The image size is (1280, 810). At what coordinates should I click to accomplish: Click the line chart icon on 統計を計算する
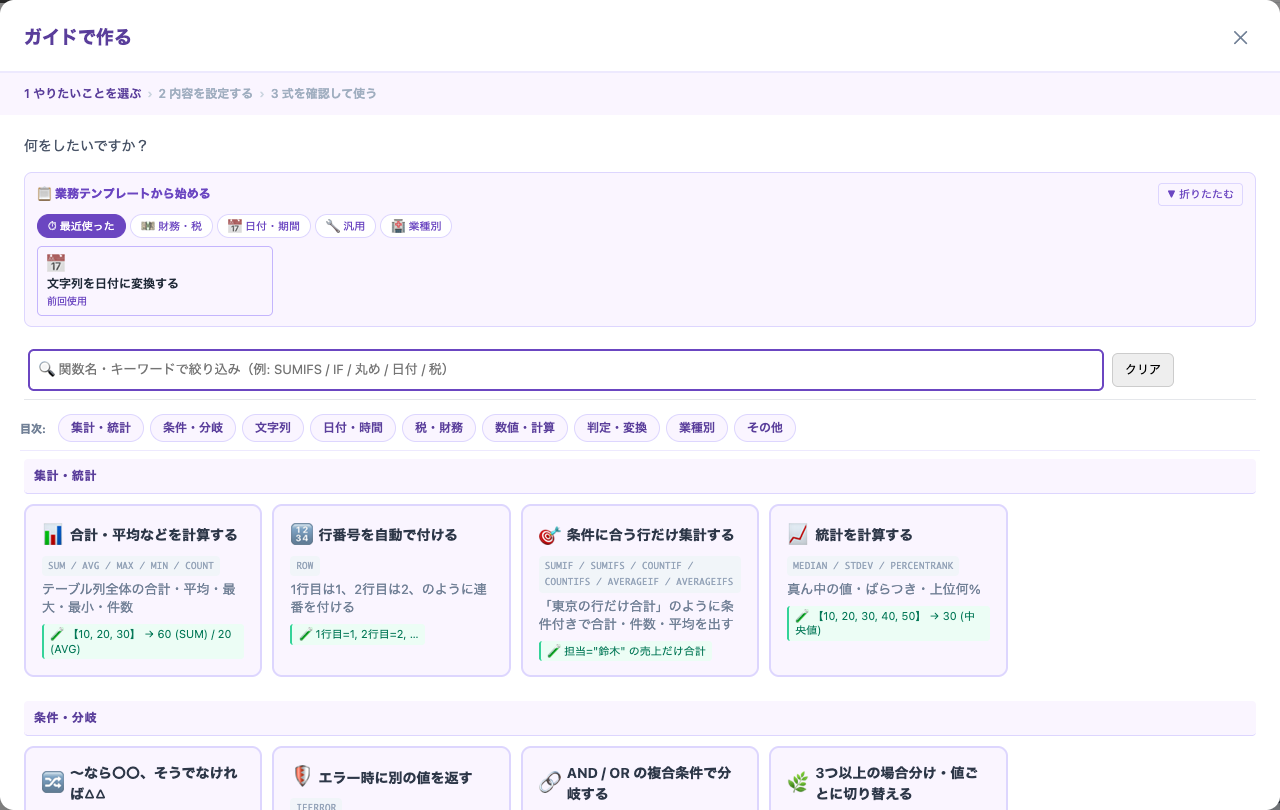(x=798, y=535)
